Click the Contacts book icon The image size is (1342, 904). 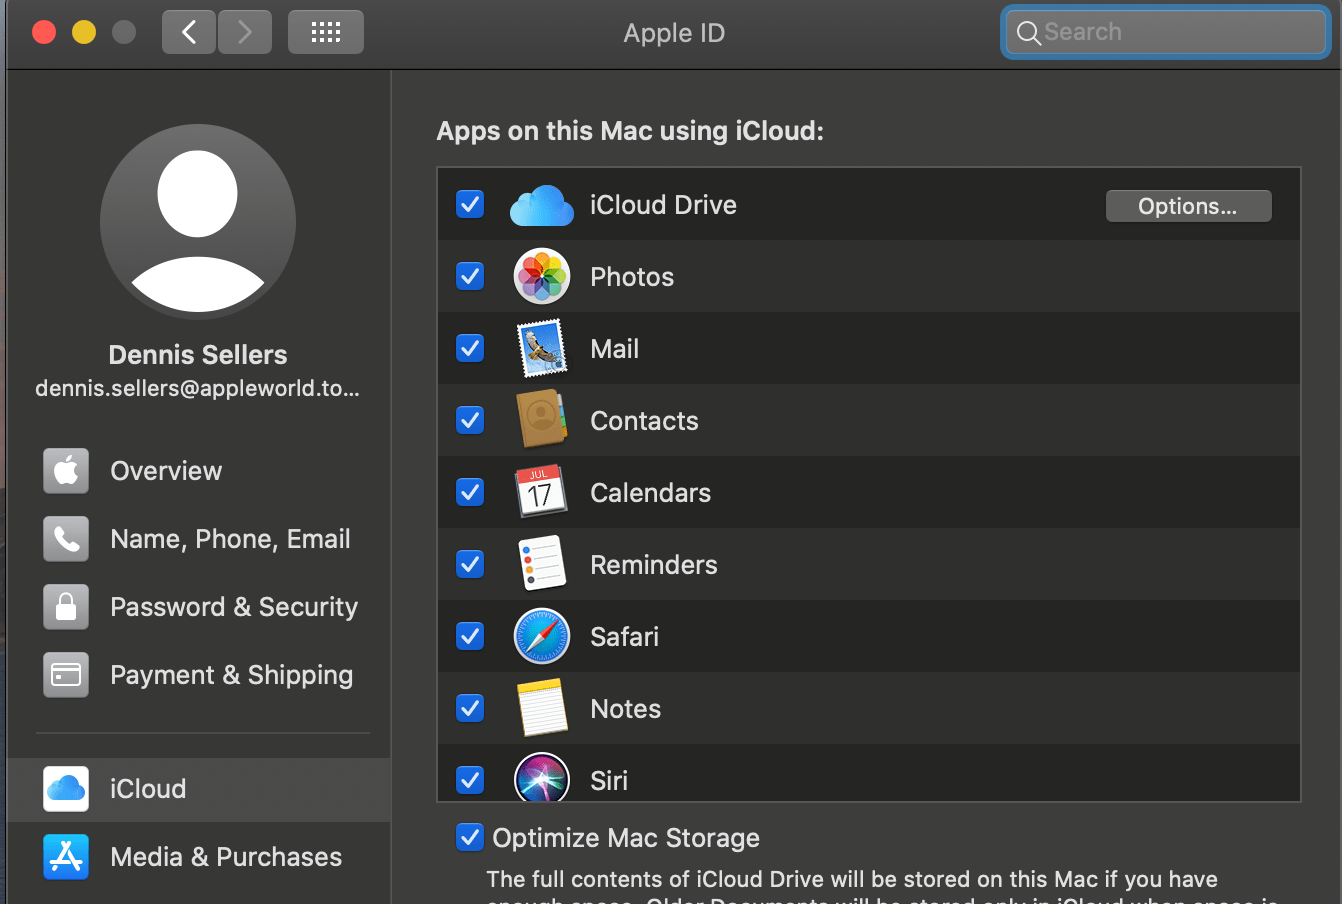point(541,420)
